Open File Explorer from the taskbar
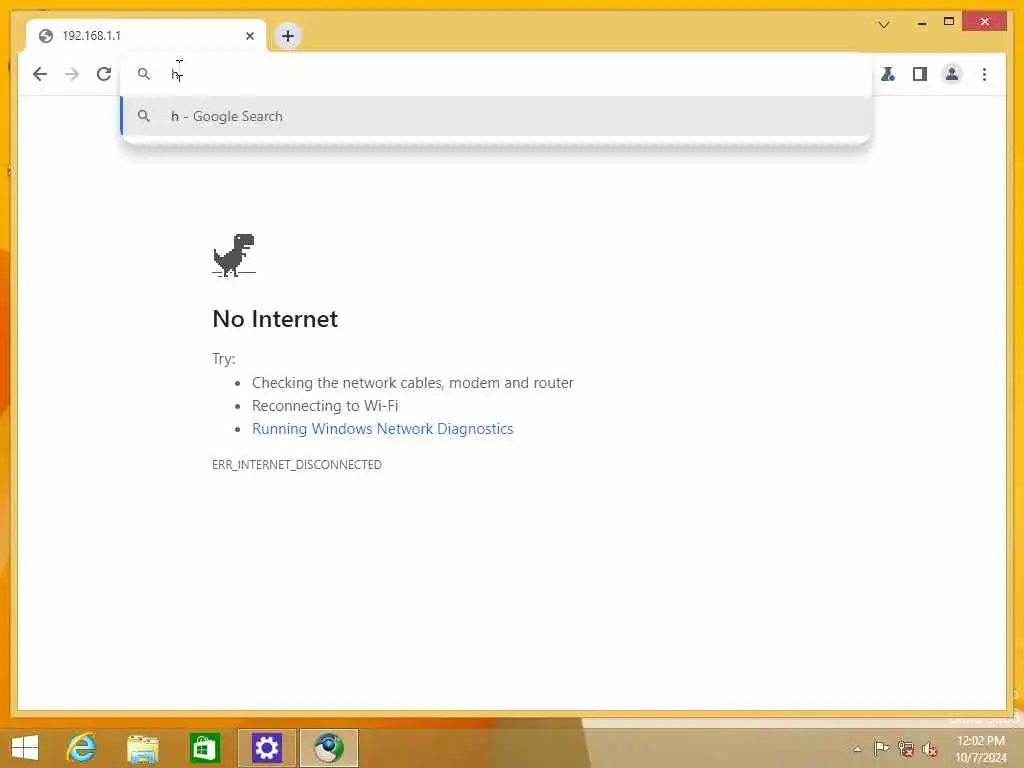Image resolution: width=1024 pixels, height=768 pixels. (x=142, y=748)
